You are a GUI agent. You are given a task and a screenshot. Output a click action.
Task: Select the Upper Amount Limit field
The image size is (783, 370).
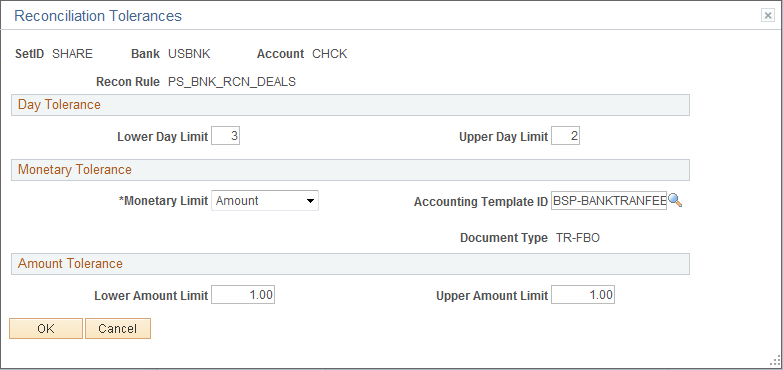coord(583,295)
